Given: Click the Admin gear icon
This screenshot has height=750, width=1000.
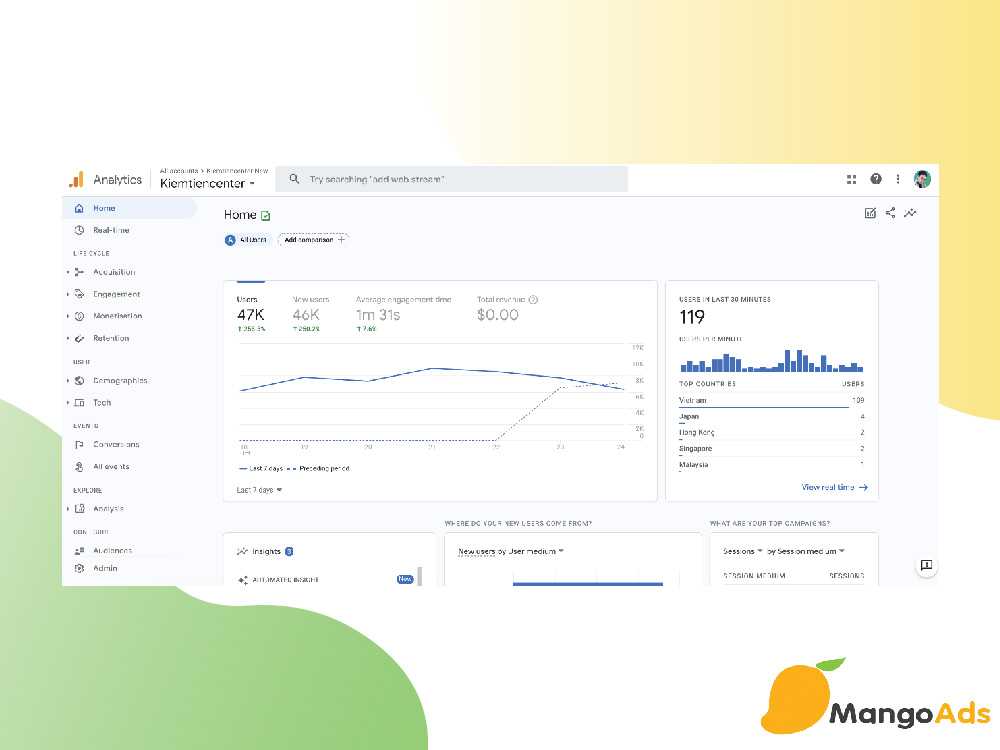Looking at the screenshot, I should pyautogui.click(x=79, y=568).
